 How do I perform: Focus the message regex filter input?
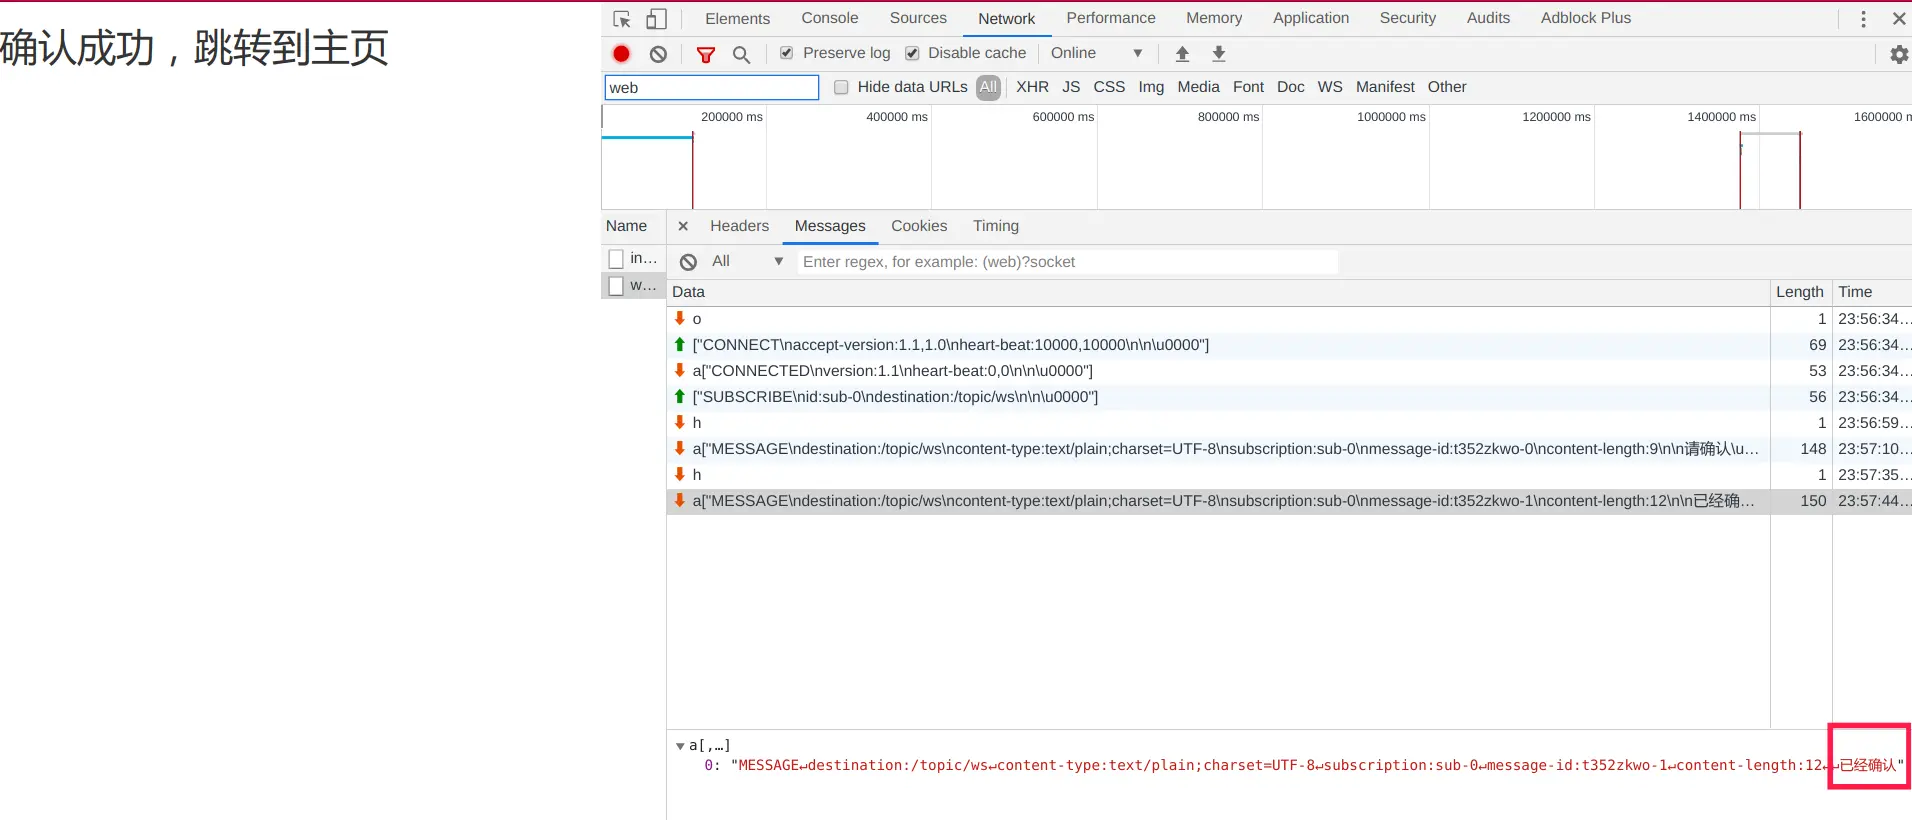pos(1067,262)
